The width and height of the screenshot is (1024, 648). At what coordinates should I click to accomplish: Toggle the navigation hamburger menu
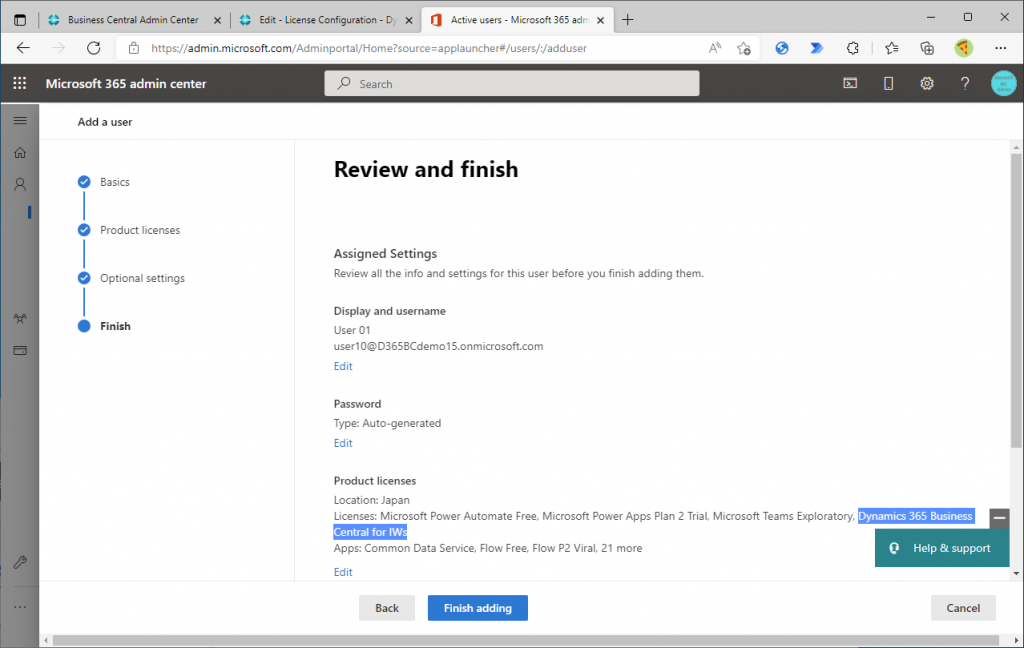pos(20,120)
